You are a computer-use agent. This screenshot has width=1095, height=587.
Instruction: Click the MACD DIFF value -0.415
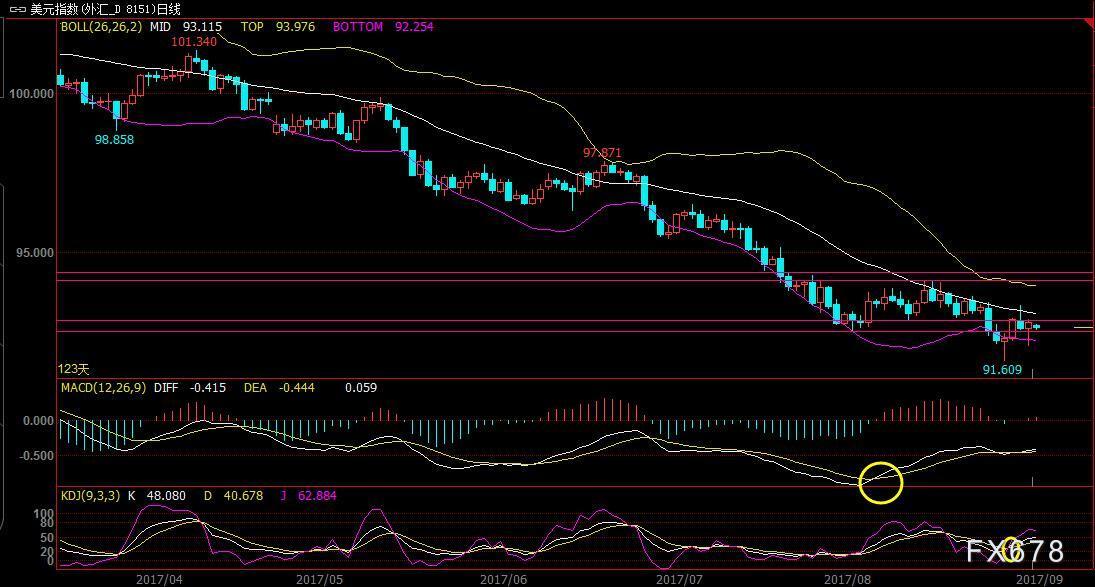pos(205,387)
